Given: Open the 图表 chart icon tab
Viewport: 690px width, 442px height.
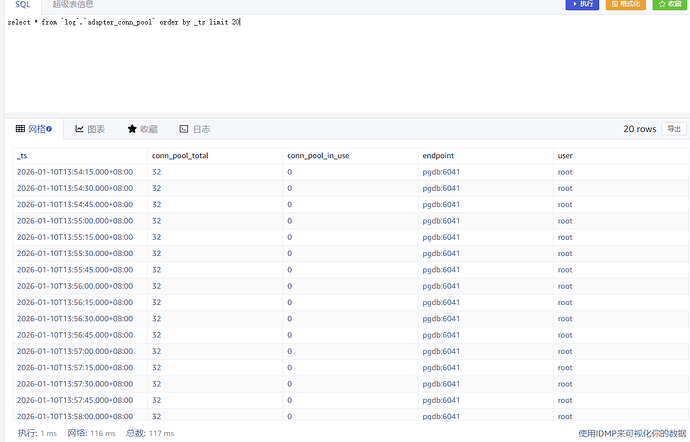Looking at the screenshot, I should pos(90,129).
